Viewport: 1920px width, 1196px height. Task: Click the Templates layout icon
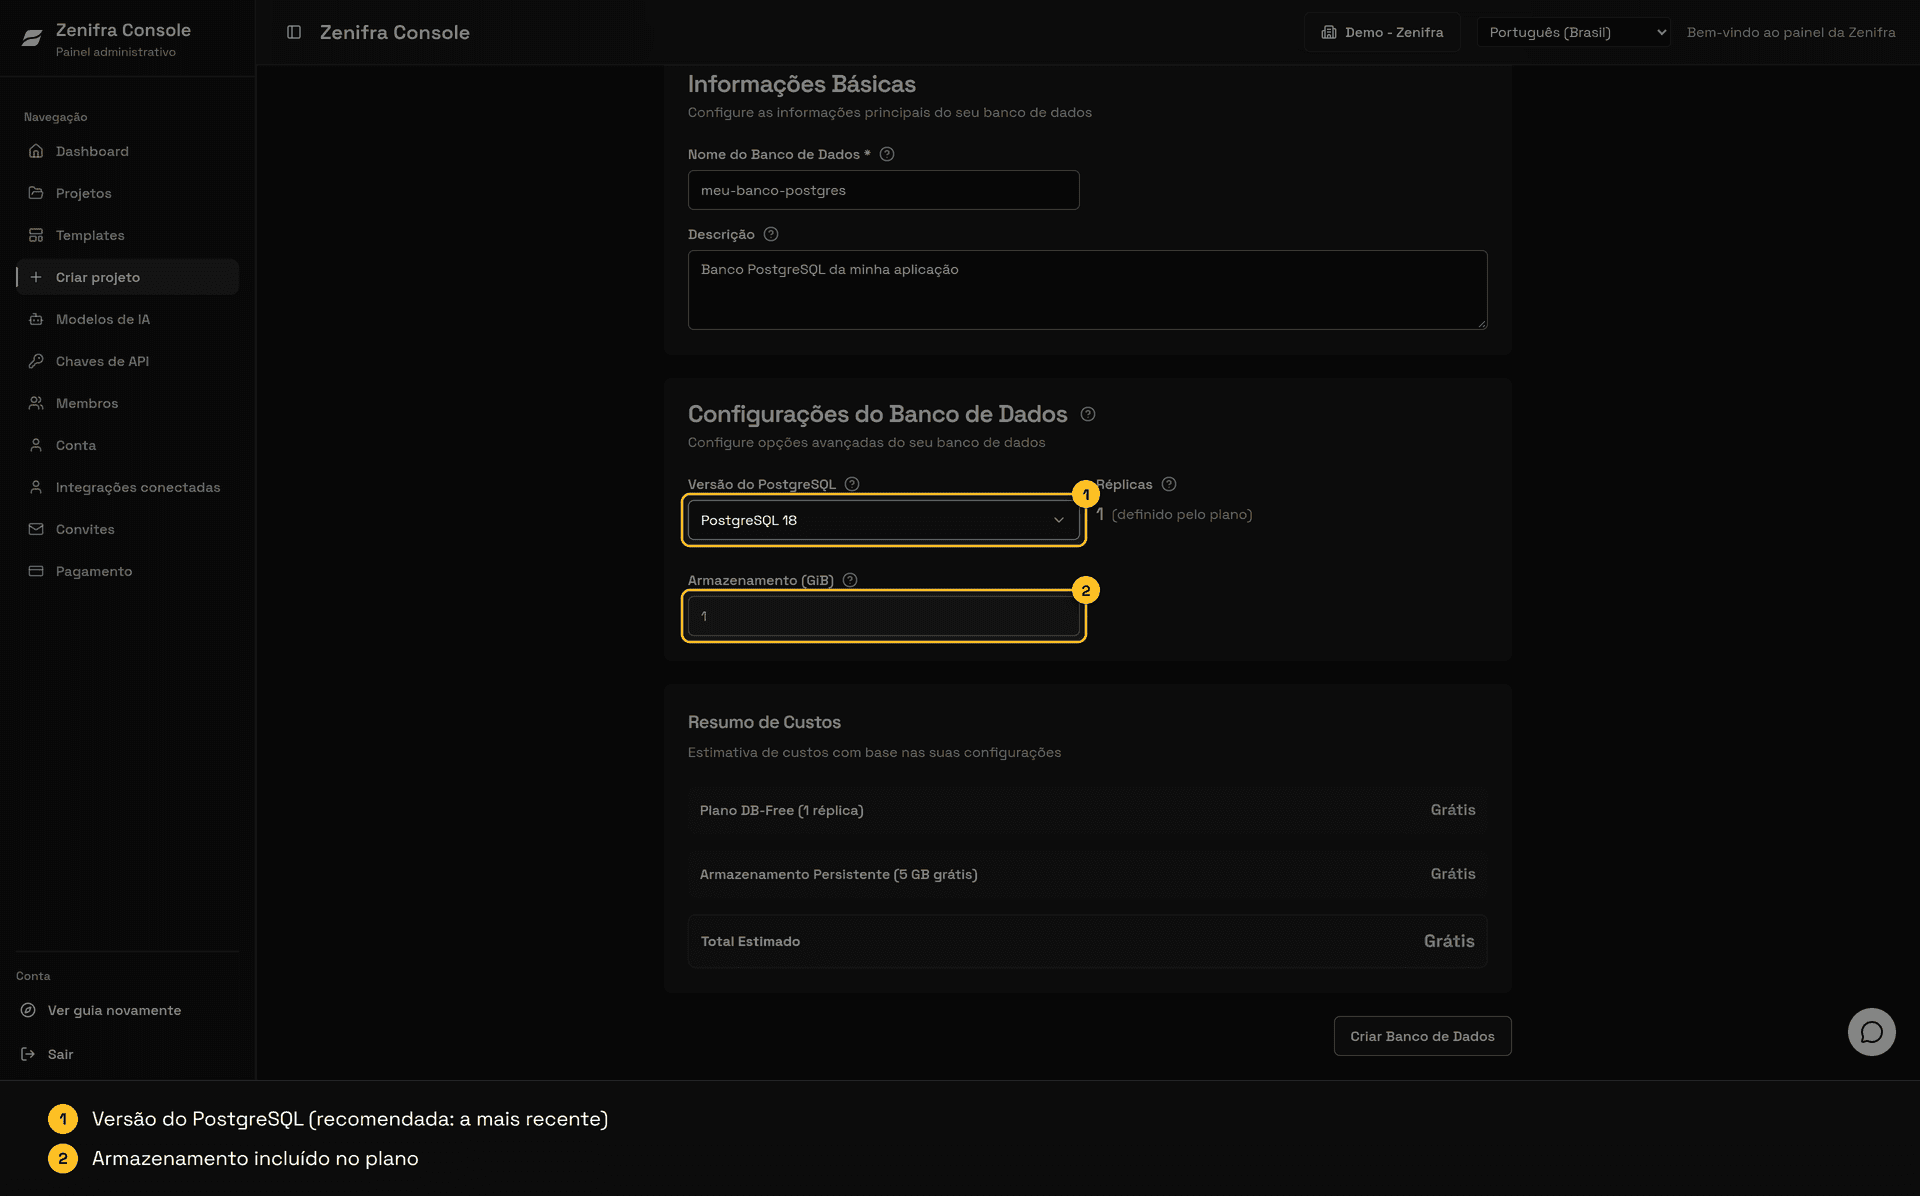[x=36, y=235]
